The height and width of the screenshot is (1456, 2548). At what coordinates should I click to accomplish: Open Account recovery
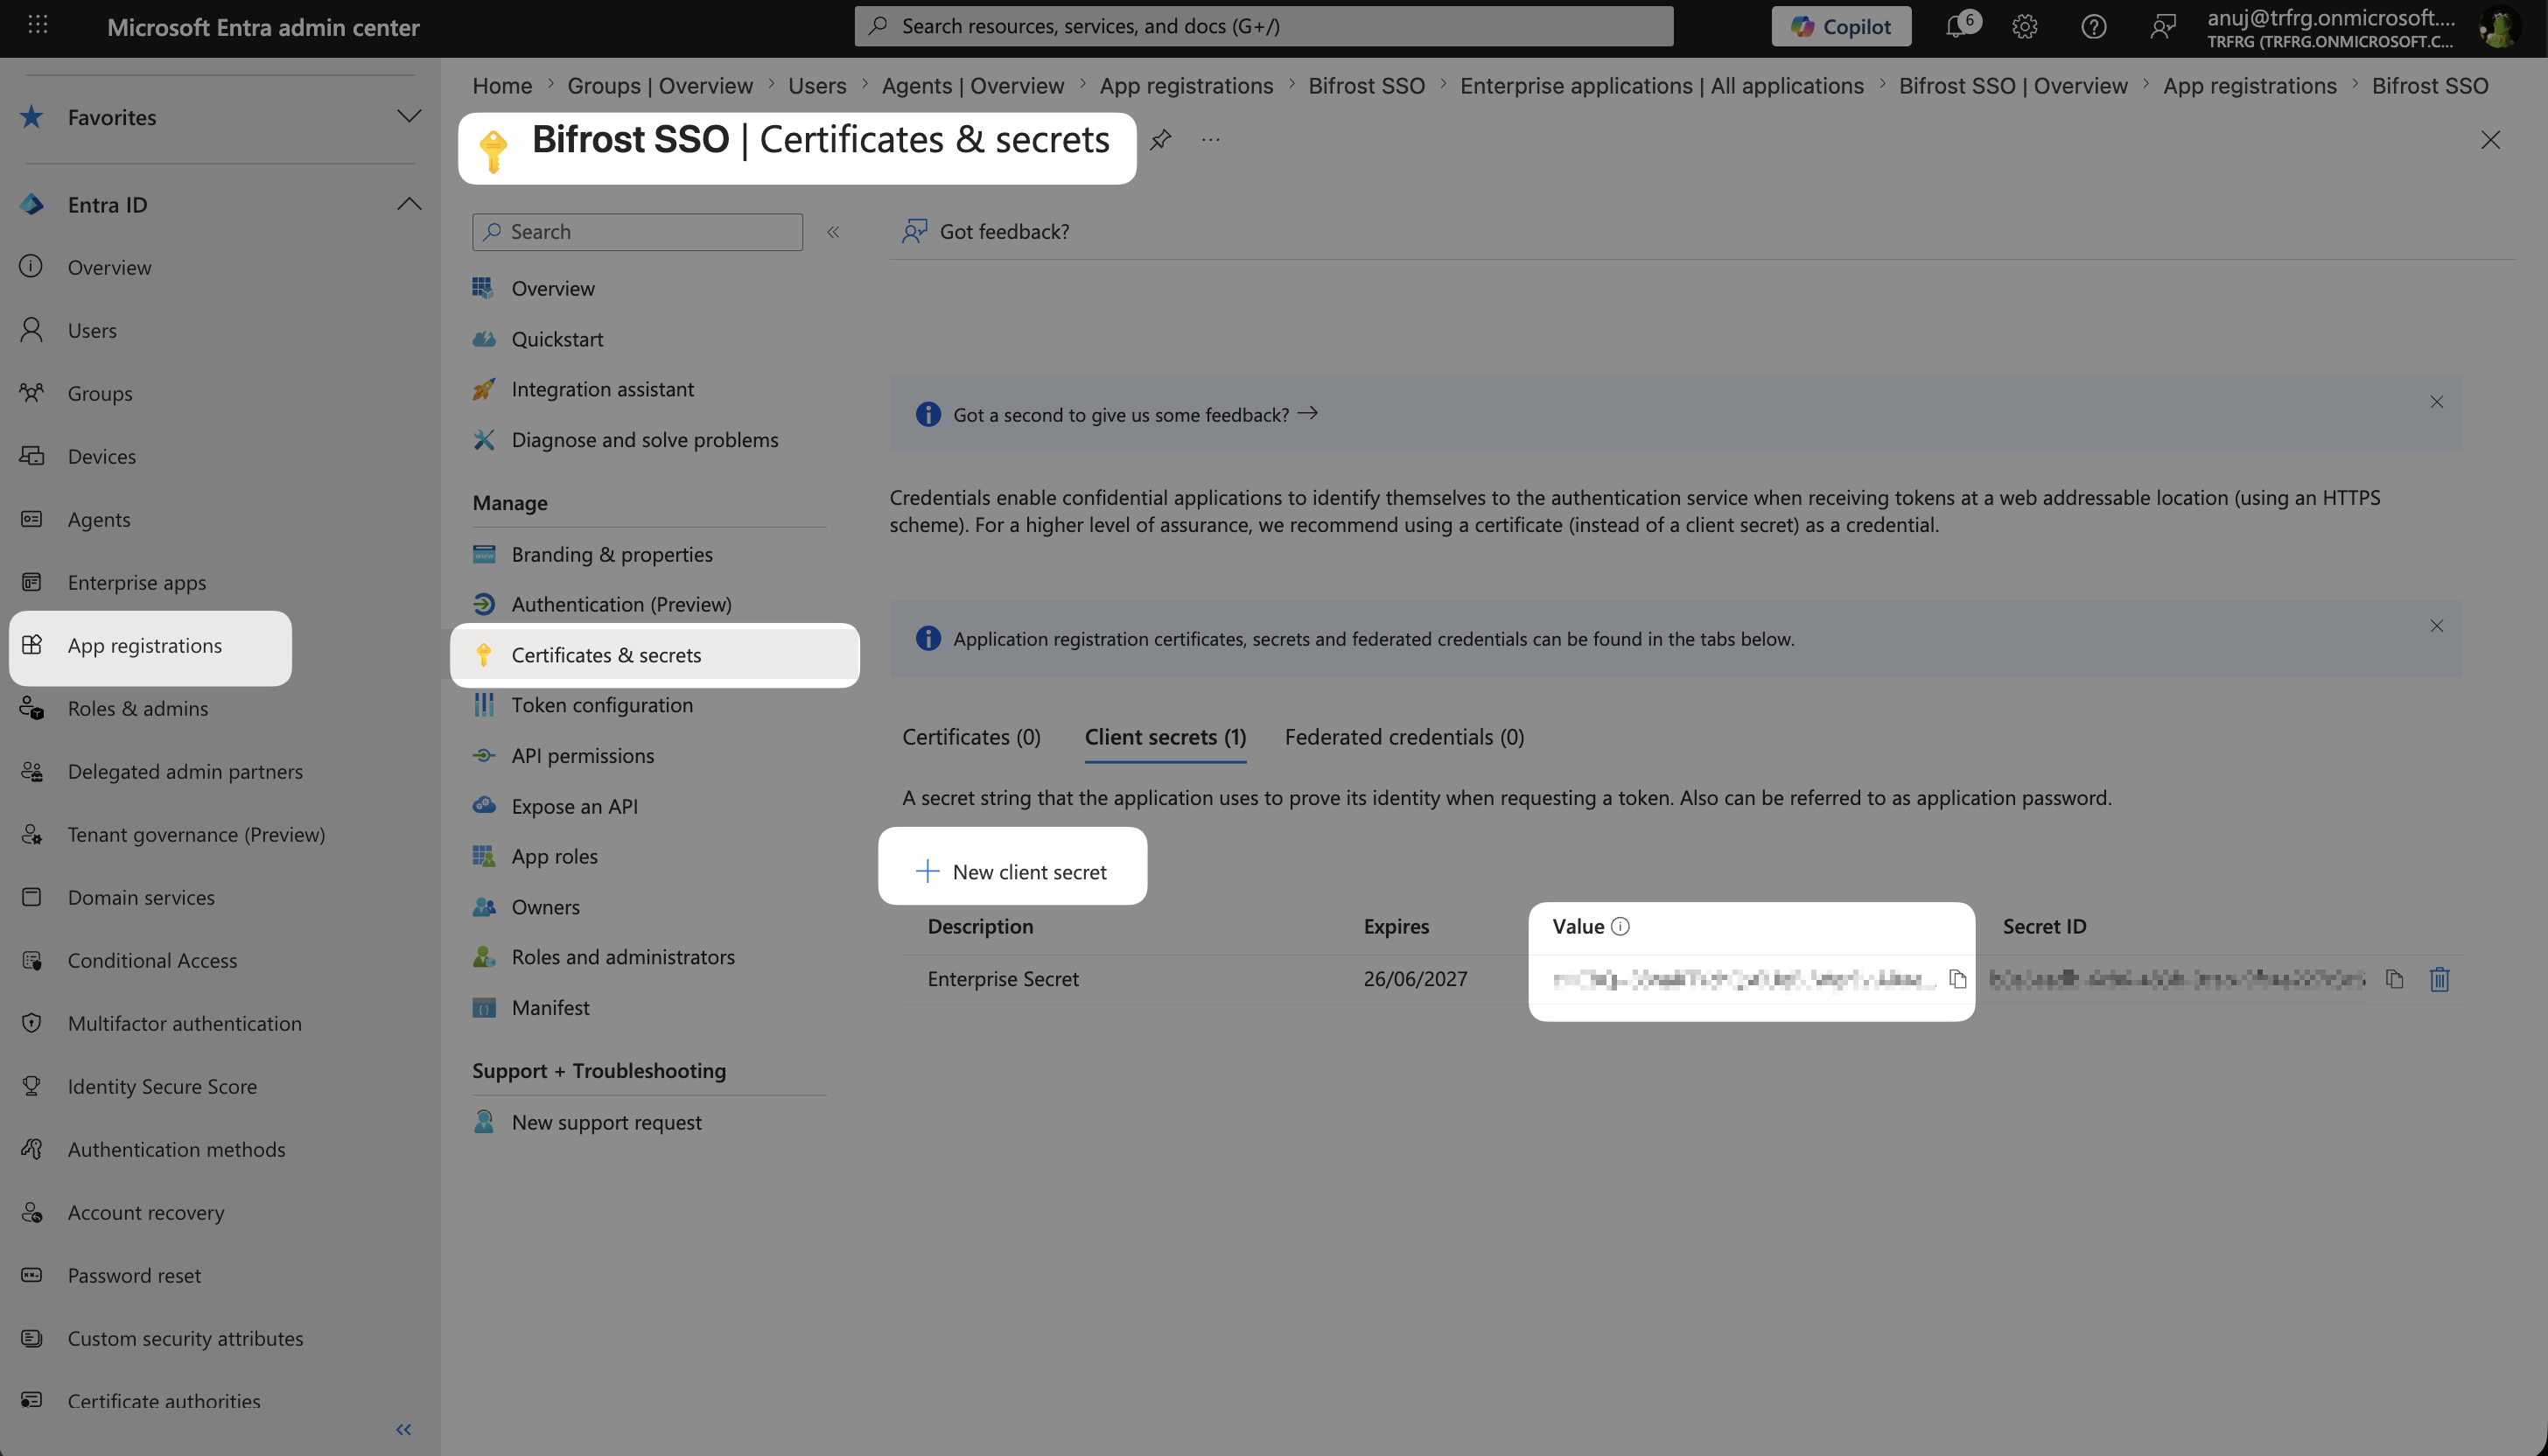coord(146,1212)
